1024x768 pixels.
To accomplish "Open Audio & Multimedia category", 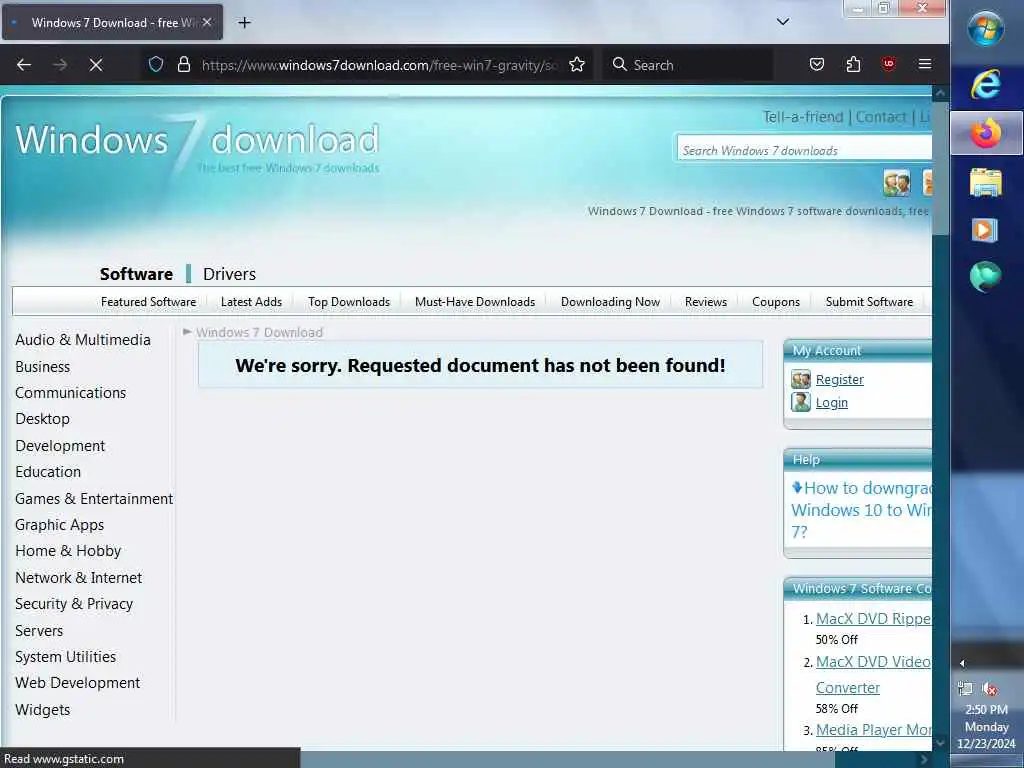I will [x=83, y=340].
